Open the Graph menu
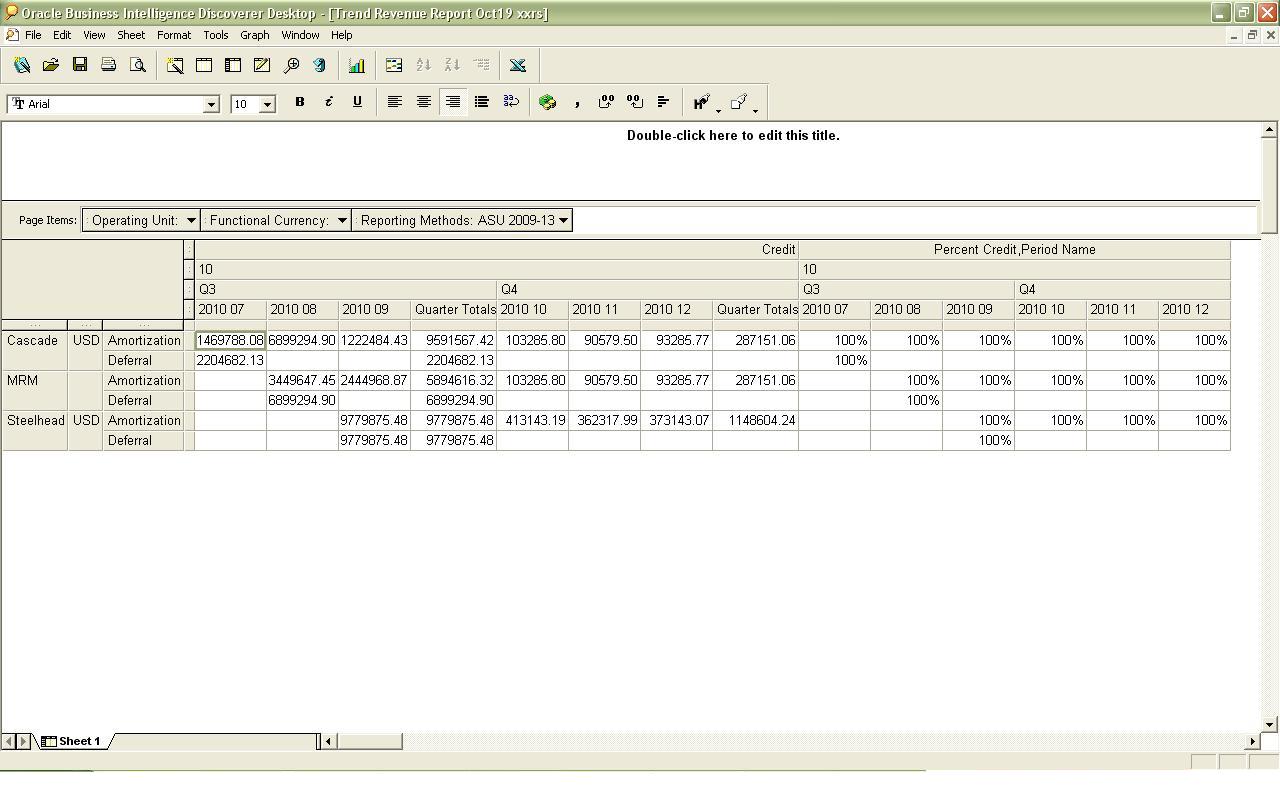The height and width of the screenshot is (800, 1280). tap(255, 35)
